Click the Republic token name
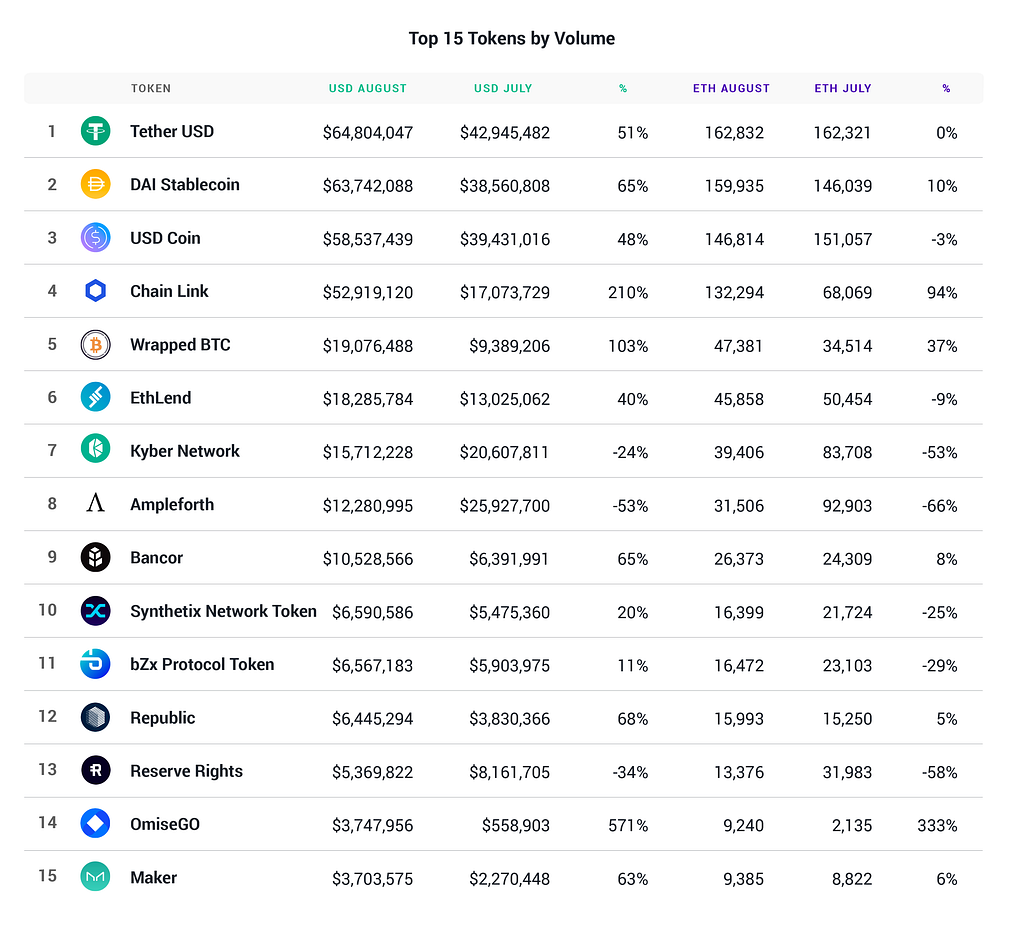The width and height of the screenshot is (1024, 933). [x=163, y=718]
